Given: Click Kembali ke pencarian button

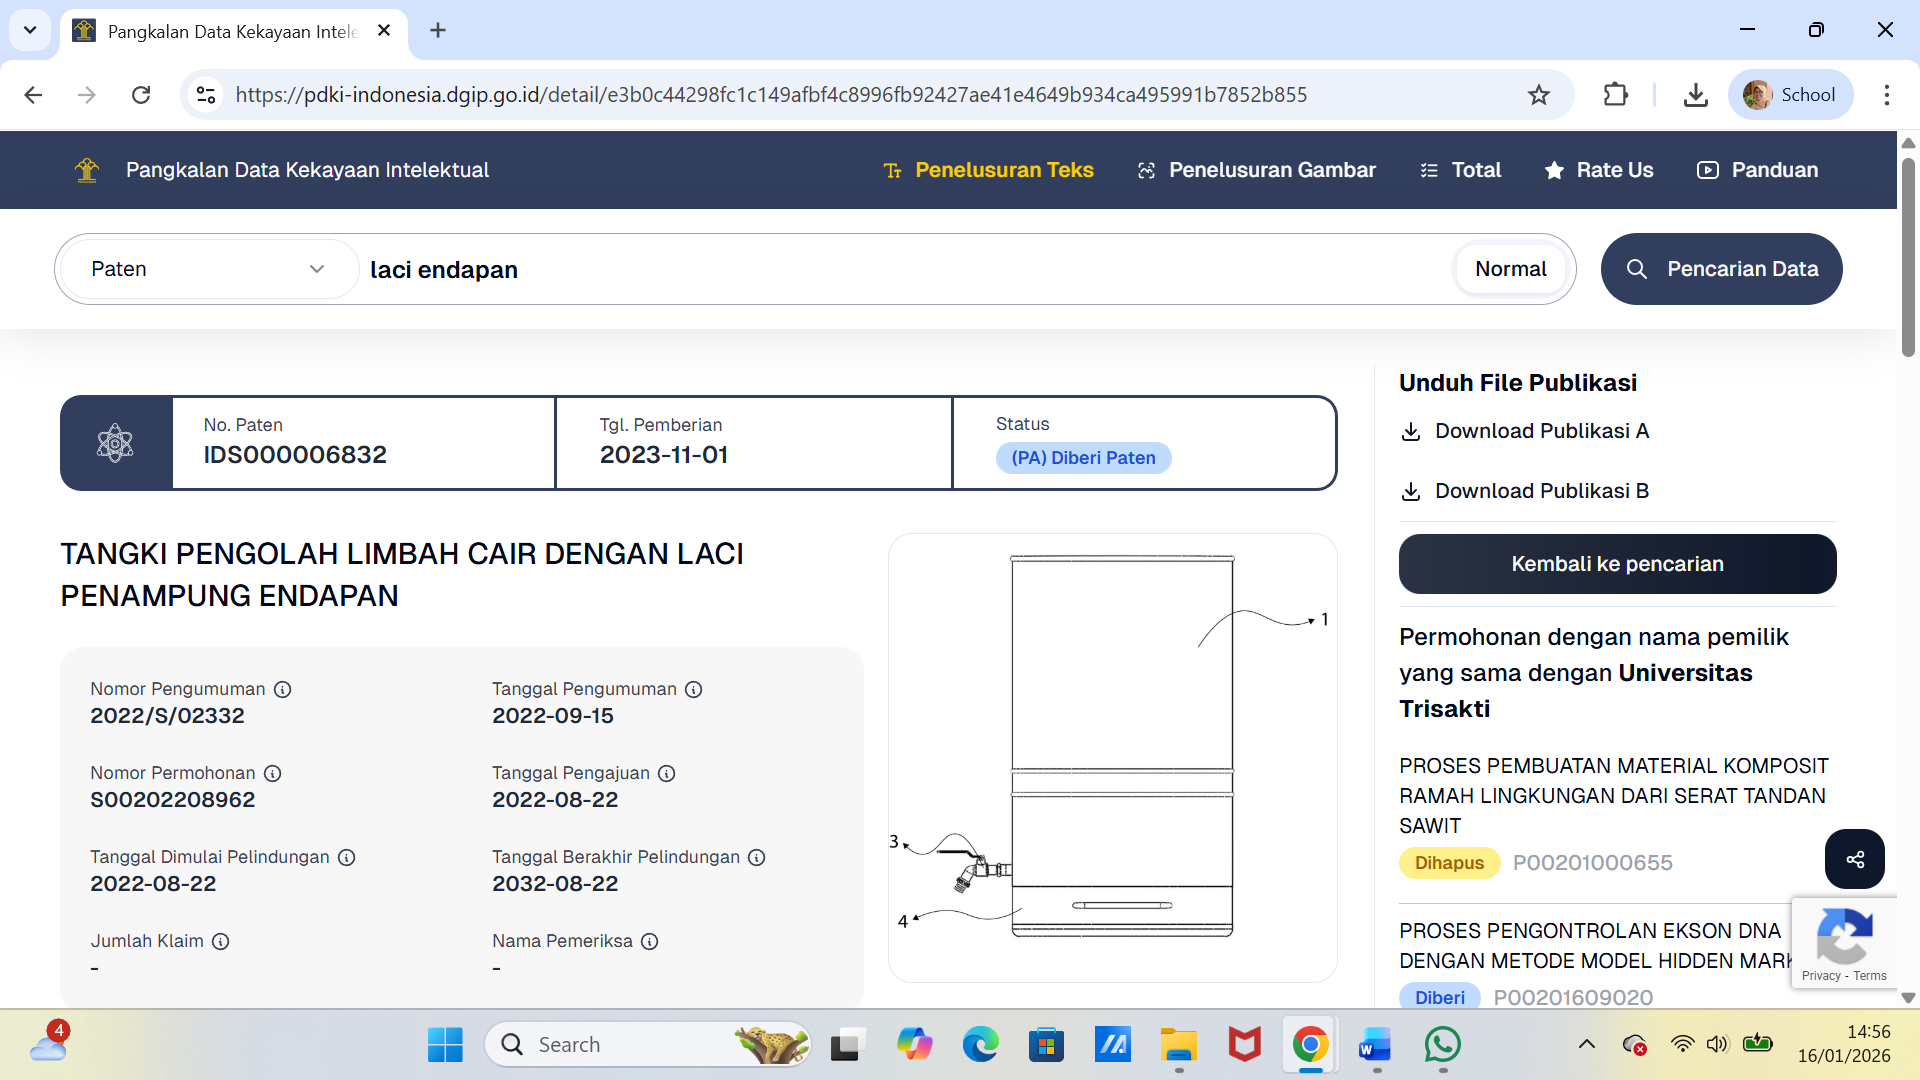Looking at the screenshot, I should [1617, 564].
